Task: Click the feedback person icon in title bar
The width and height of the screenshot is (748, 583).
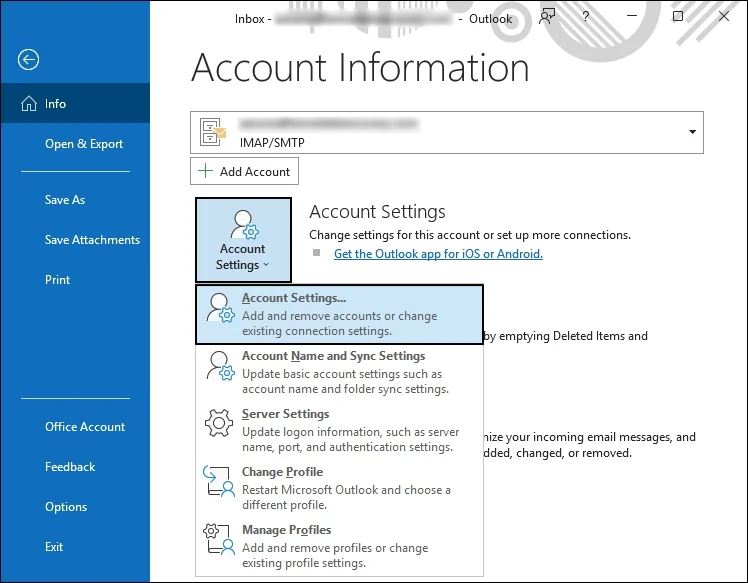Action: (547, 17)
